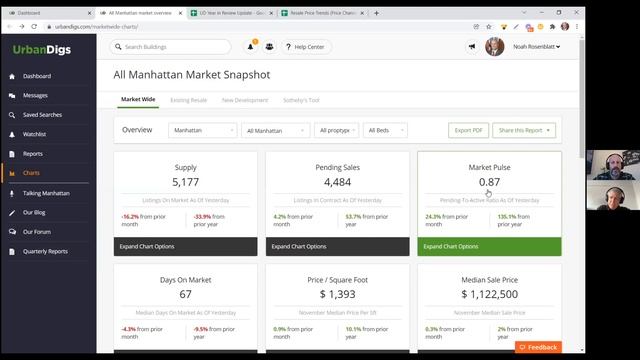Image resolution: width=640 pixels, height=360 pixels.
Task: Switch to the Market Wide tab
Action: (138, 99)
